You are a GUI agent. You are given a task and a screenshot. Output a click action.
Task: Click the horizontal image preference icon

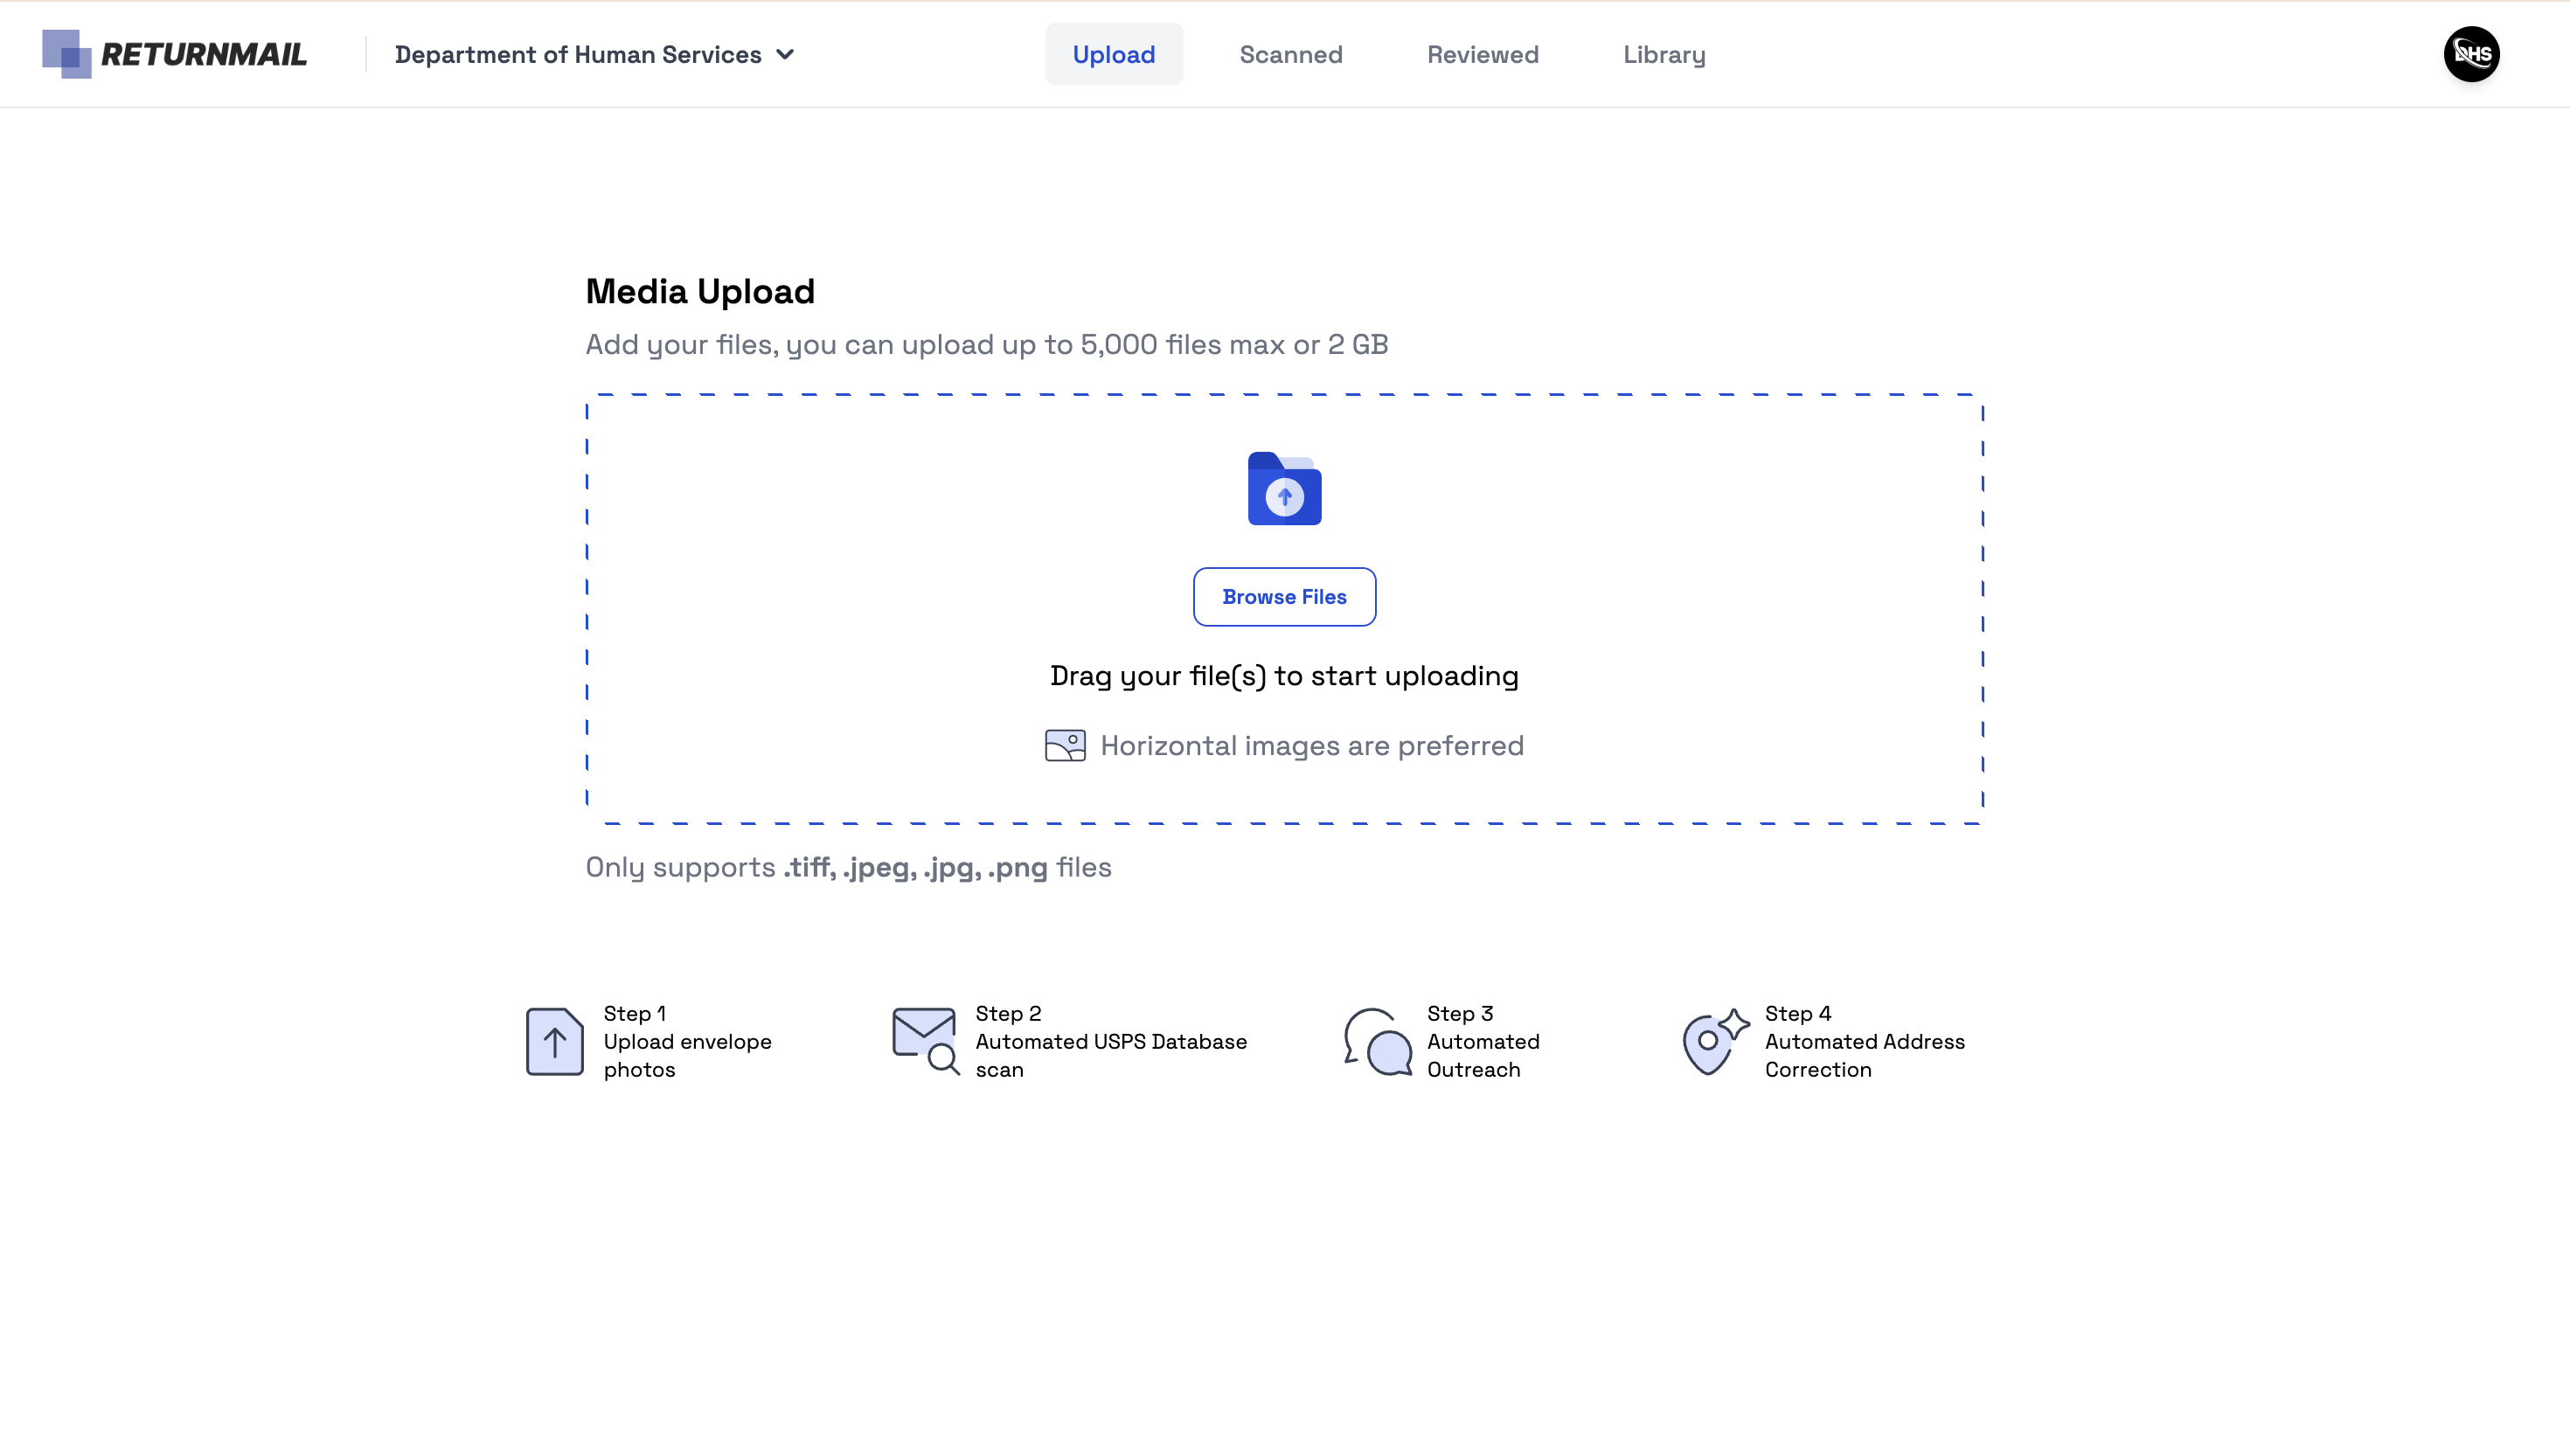(x=1065, y=745)
